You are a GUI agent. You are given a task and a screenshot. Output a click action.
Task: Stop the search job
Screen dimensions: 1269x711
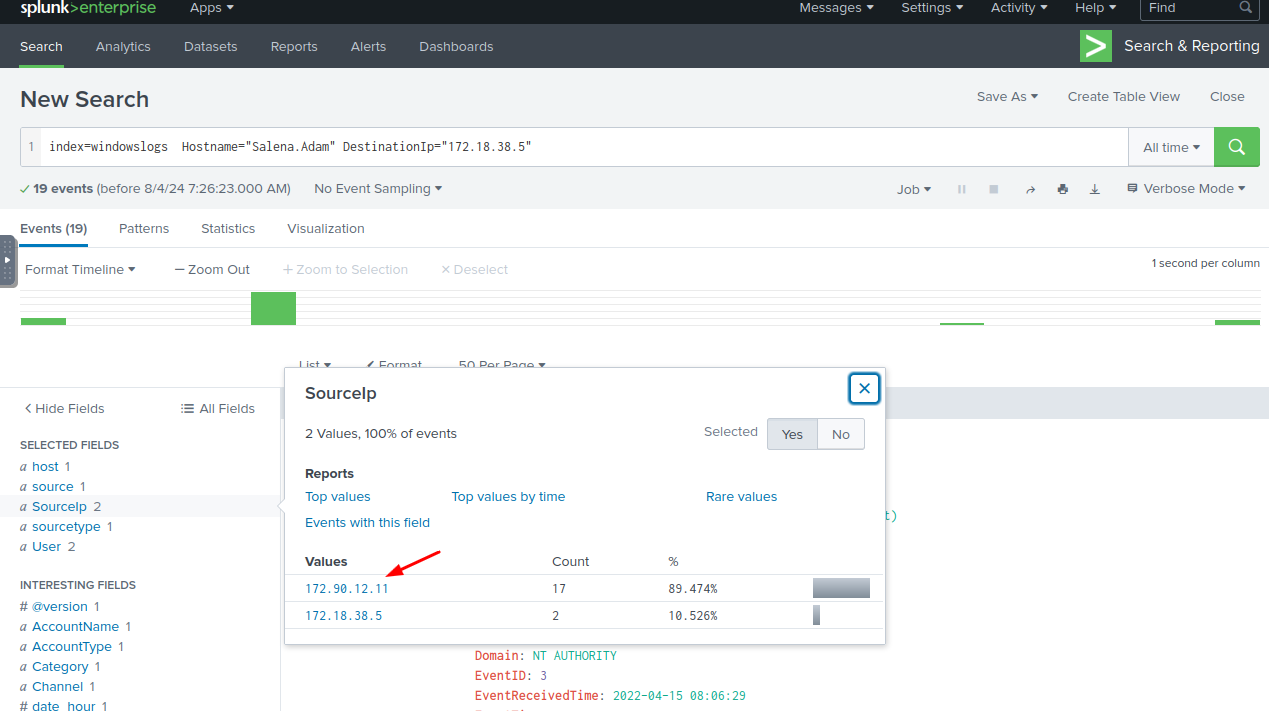click(x=993, y=189)
